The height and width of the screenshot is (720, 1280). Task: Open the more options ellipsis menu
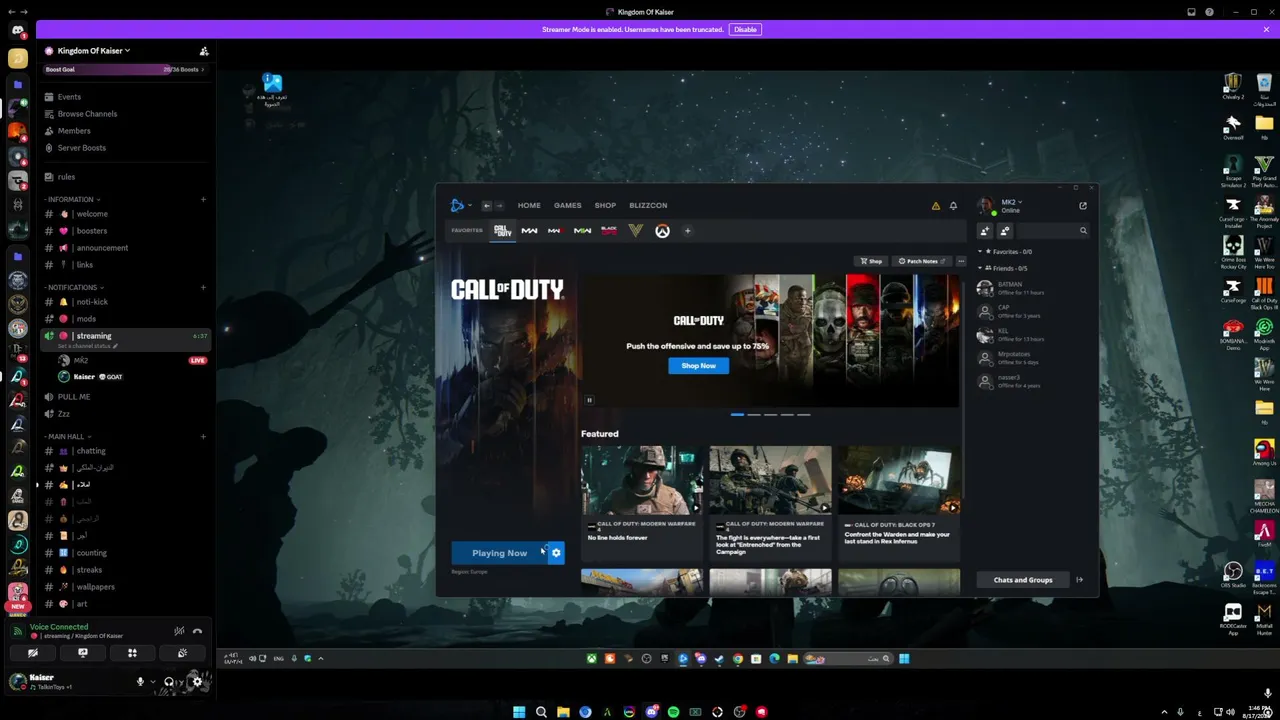click(961, 261)
